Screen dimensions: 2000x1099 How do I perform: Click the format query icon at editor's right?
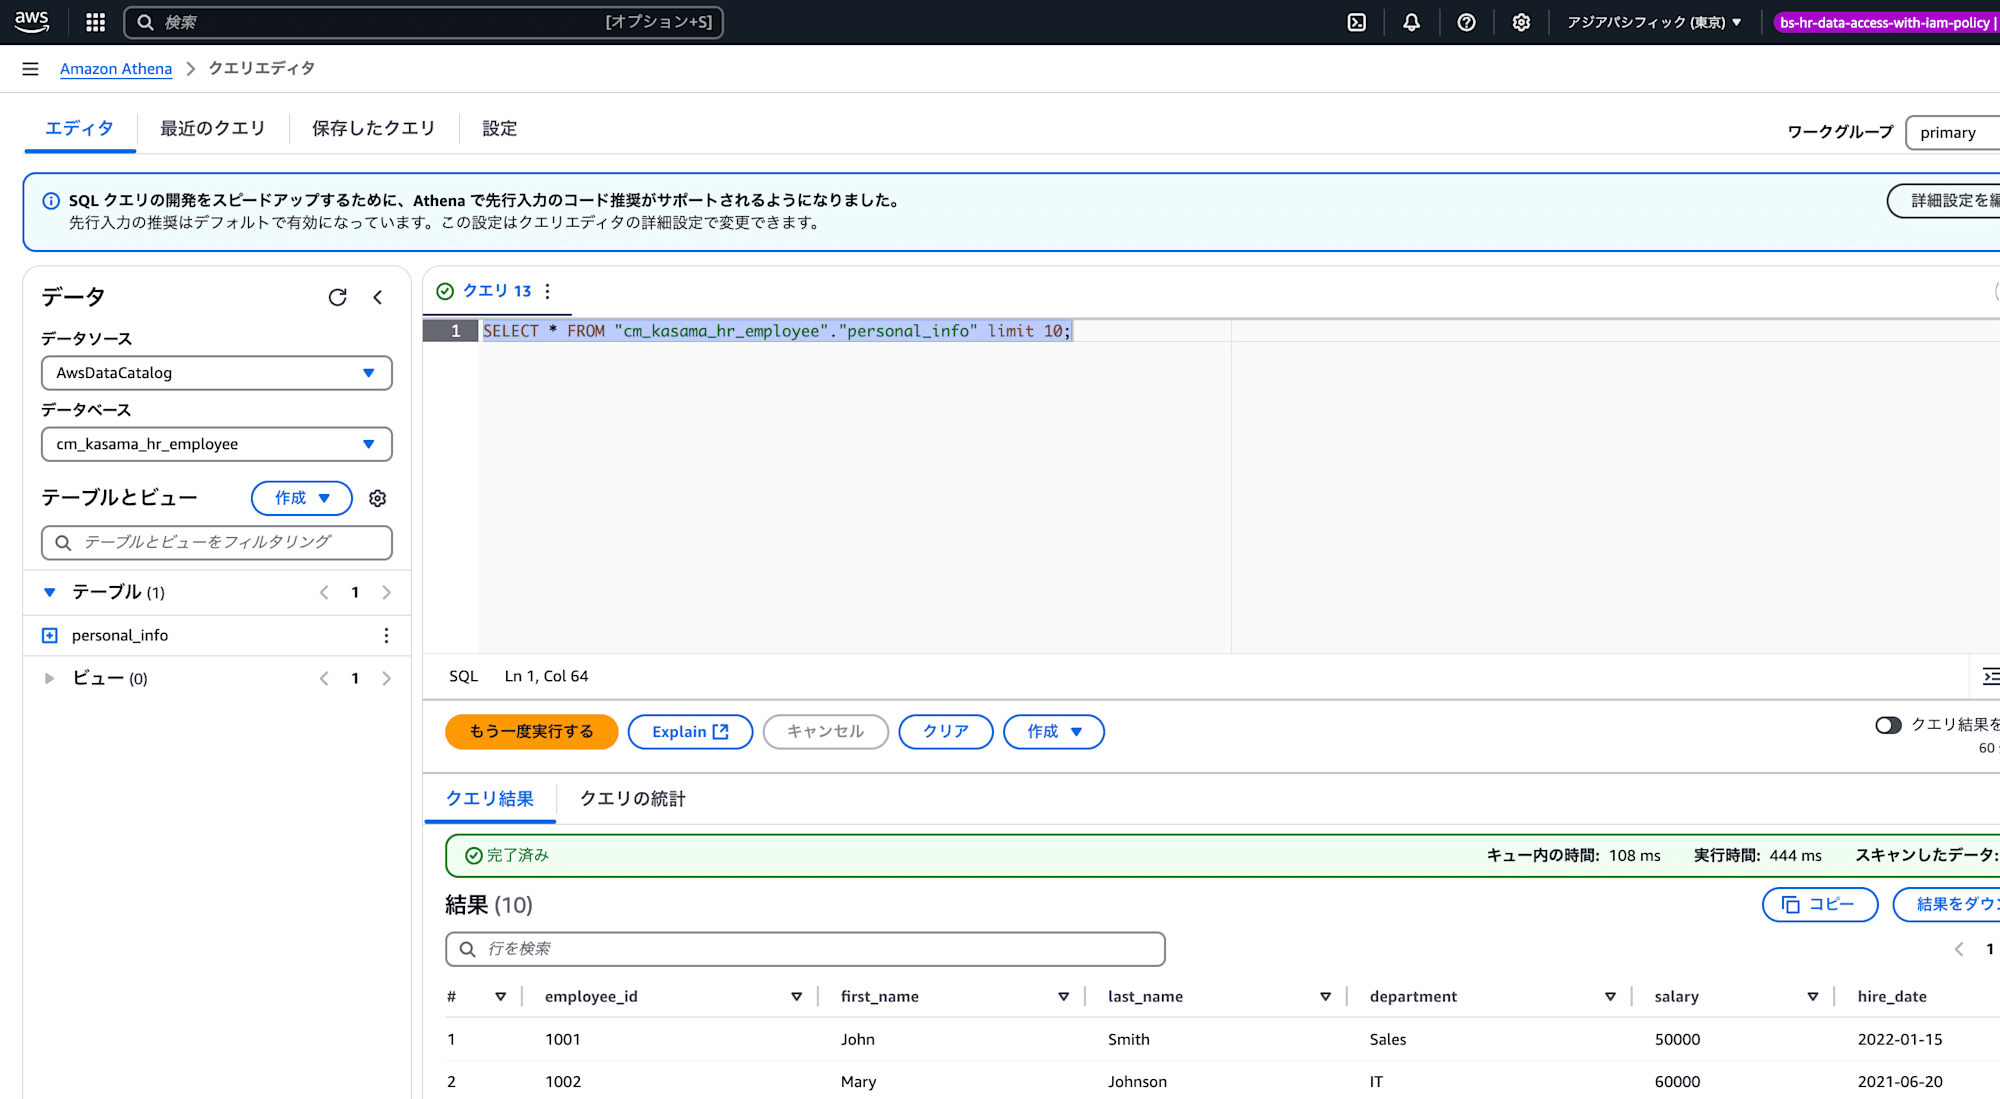(1990, 677)
